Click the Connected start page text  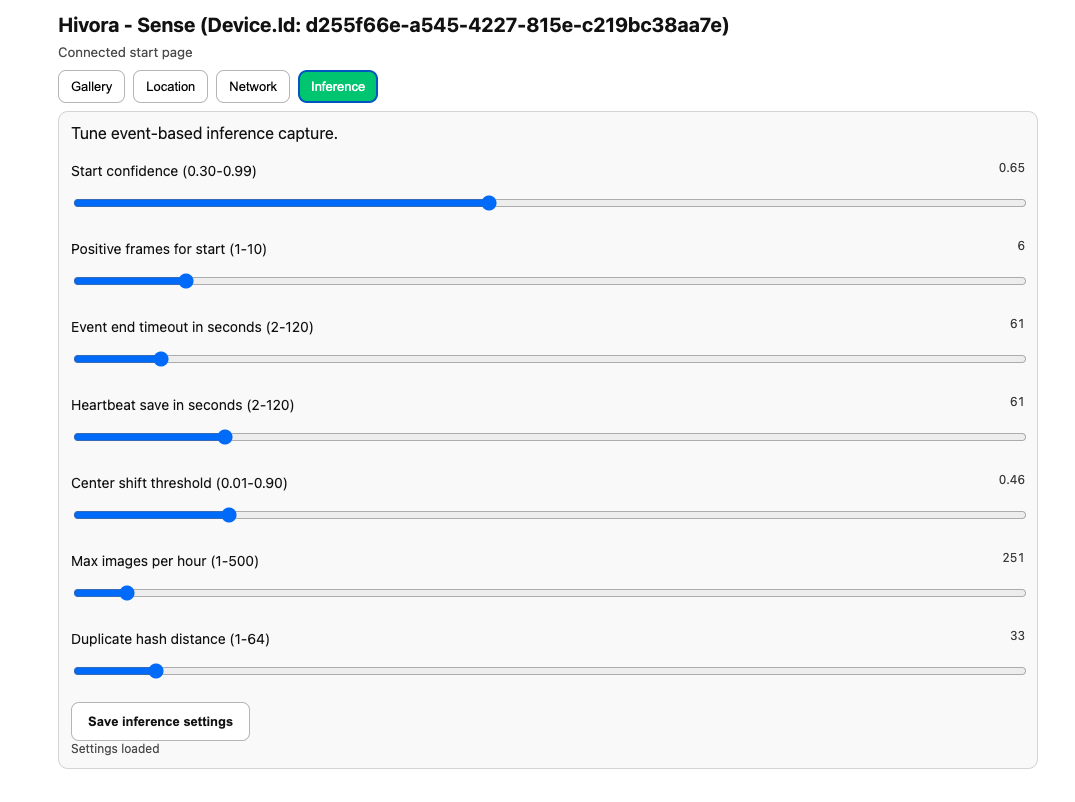[125, 53]
